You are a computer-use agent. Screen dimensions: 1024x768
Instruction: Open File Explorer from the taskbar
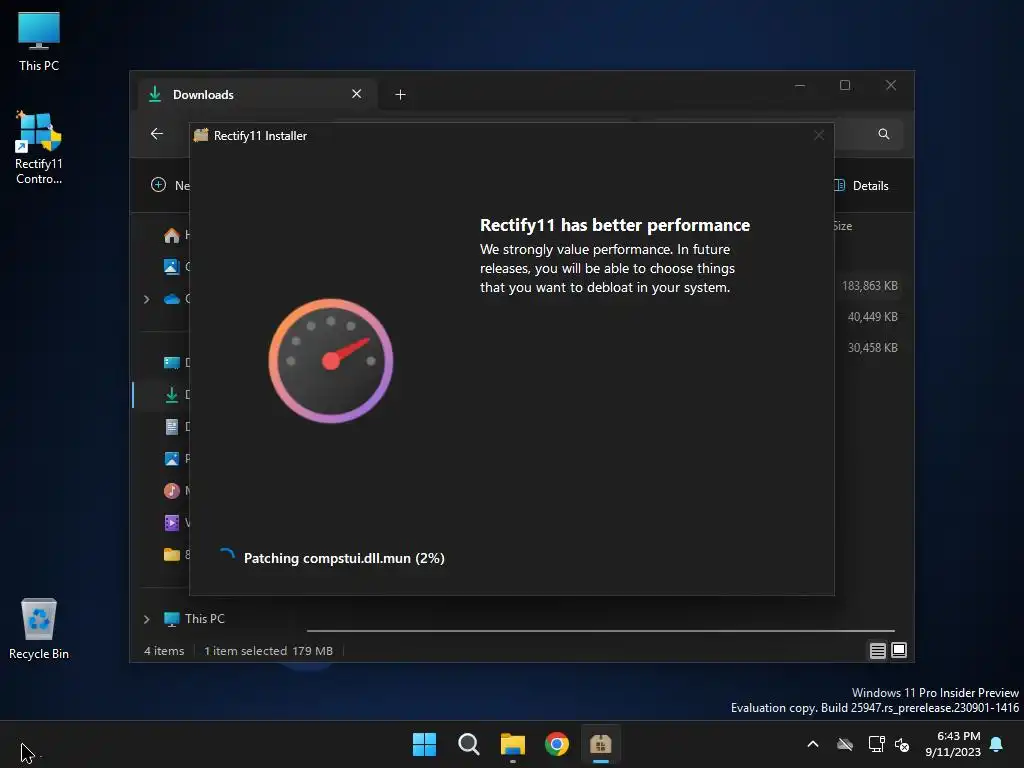513,744
